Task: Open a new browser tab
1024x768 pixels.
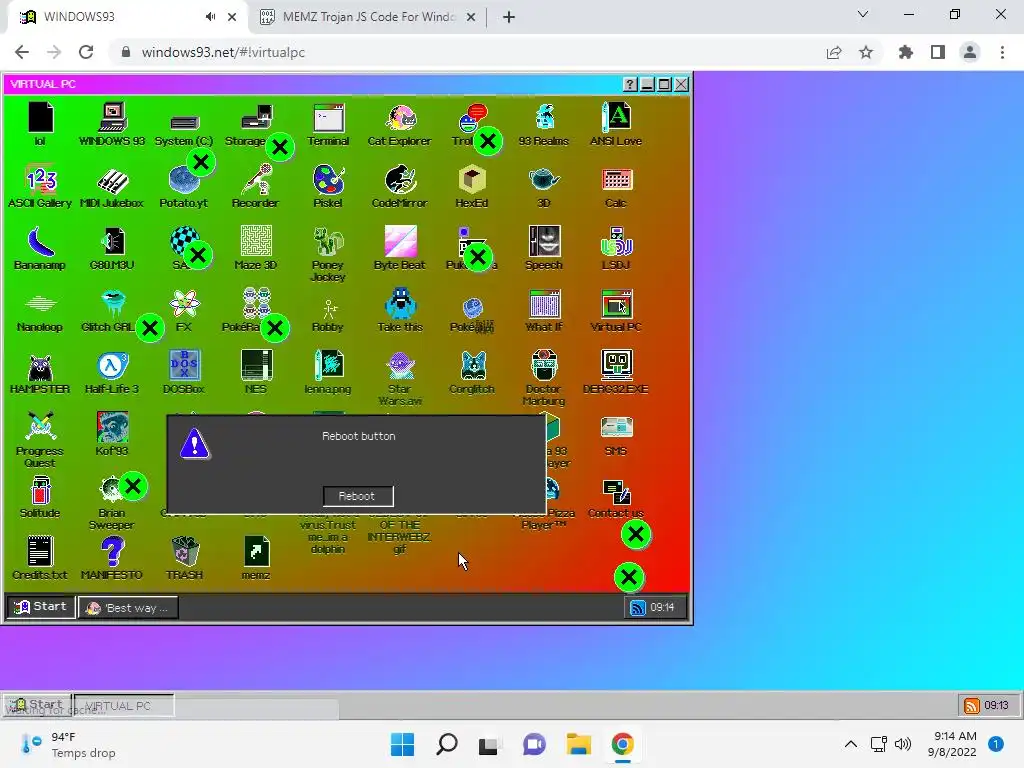Action: [x=509, y=17]
